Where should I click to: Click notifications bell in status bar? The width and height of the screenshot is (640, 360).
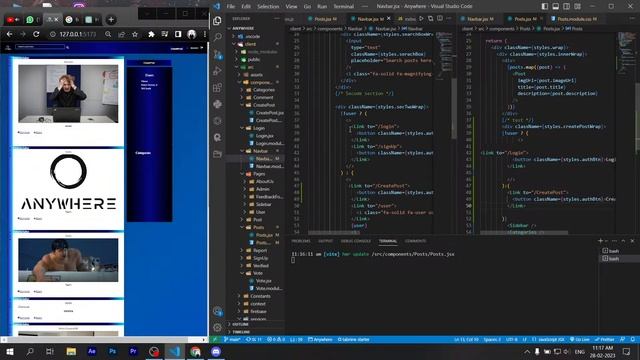pos(632,339)
